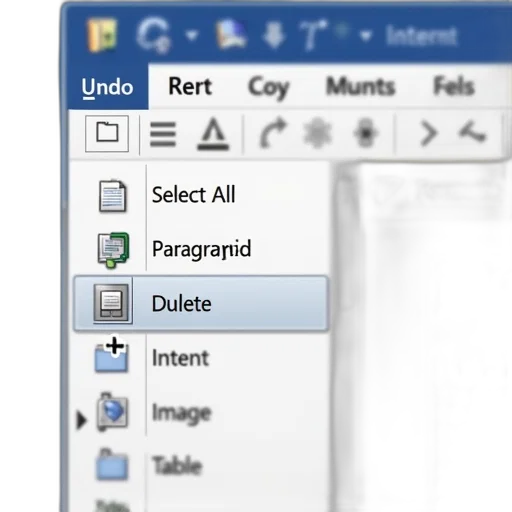Viewport: 512px width, 512px height.
Task: Open the Undo tab
Action: tap(107, 87)
